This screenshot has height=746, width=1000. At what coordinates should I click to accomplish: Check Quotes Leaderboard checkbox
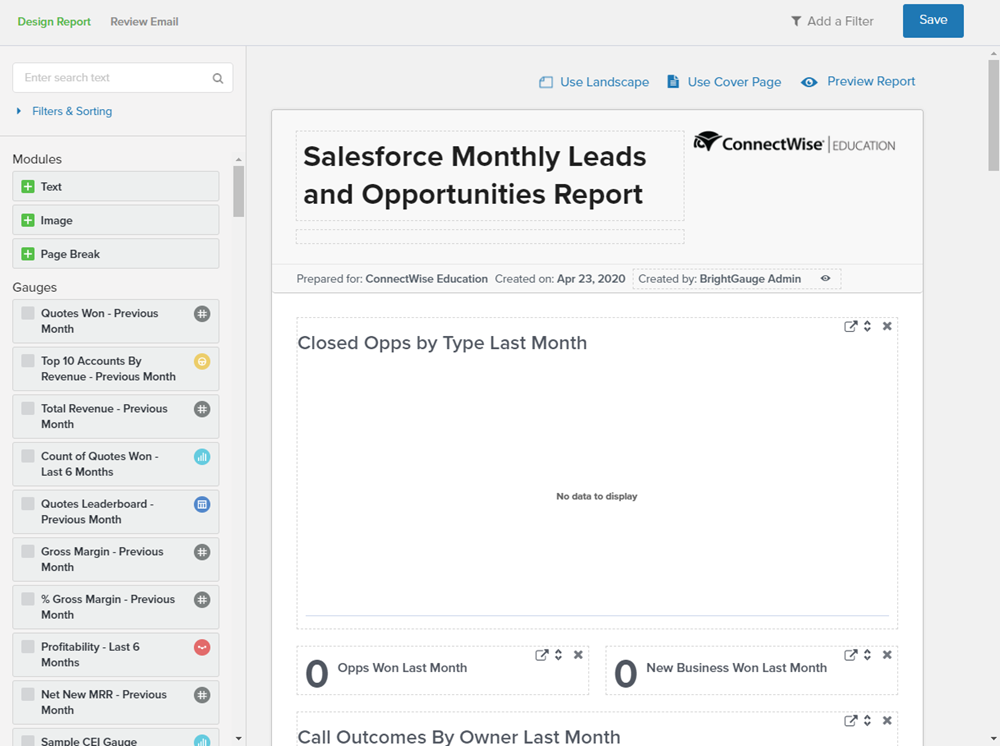28,504
